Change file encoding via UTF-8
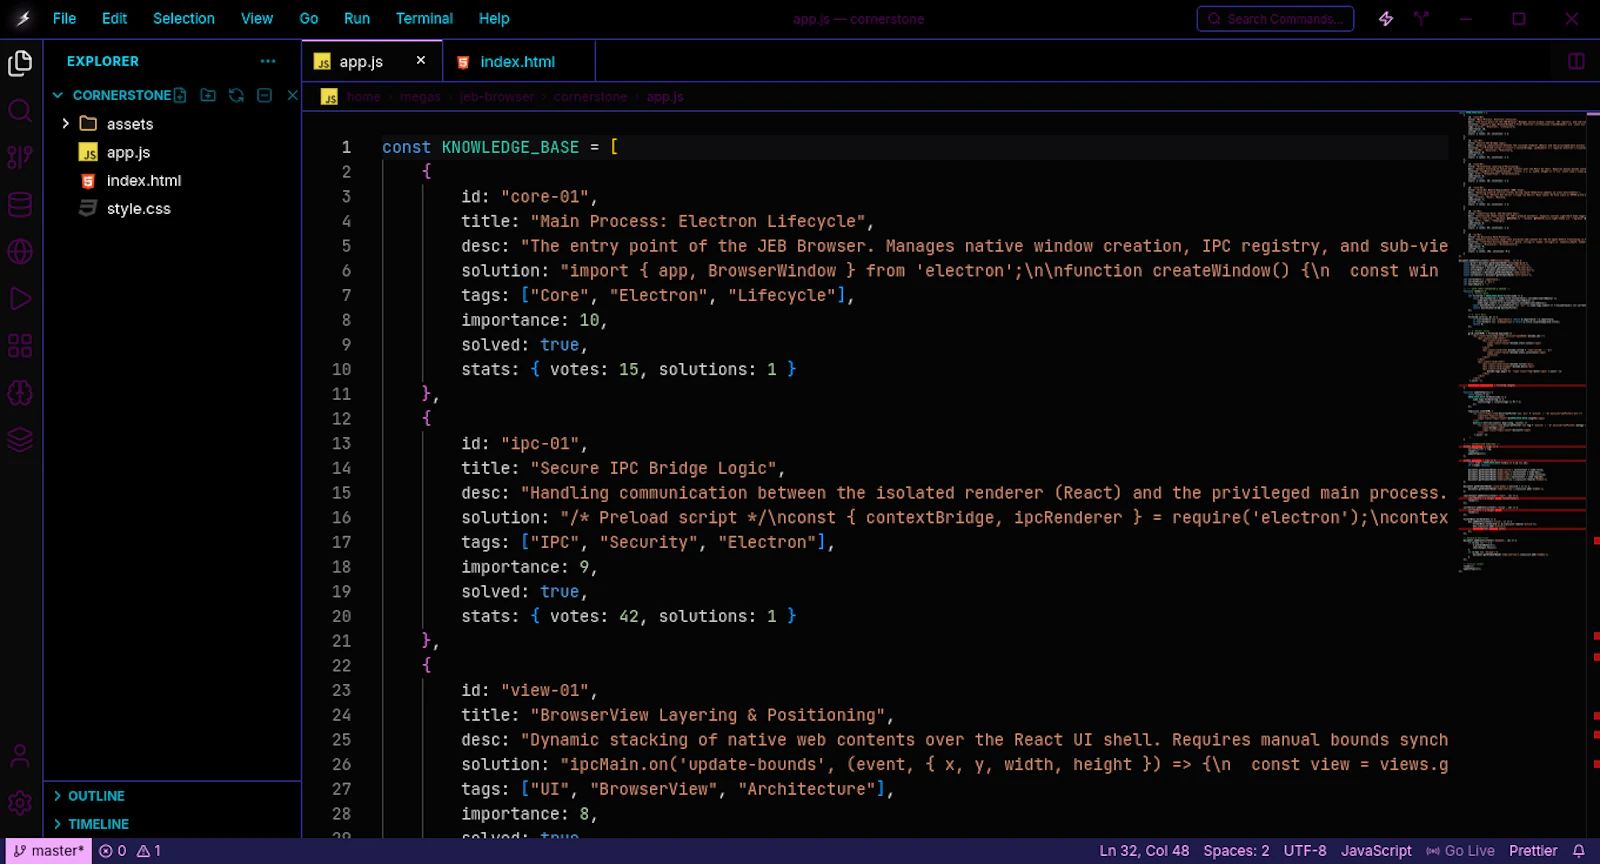 pyautogui.click(x=1305, y=851)
